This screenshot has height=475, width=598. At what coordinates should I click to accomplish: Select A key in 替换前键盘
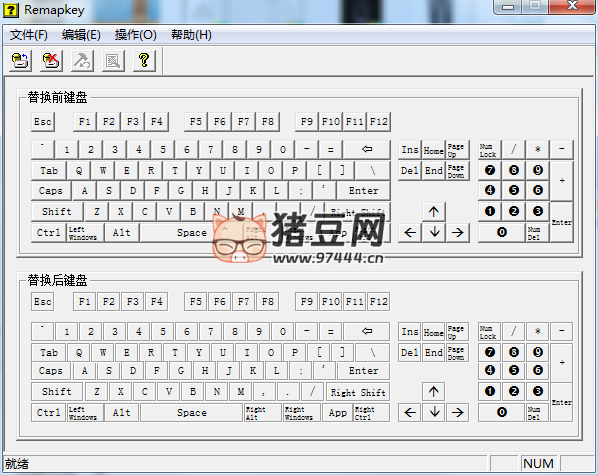[85, 191]
